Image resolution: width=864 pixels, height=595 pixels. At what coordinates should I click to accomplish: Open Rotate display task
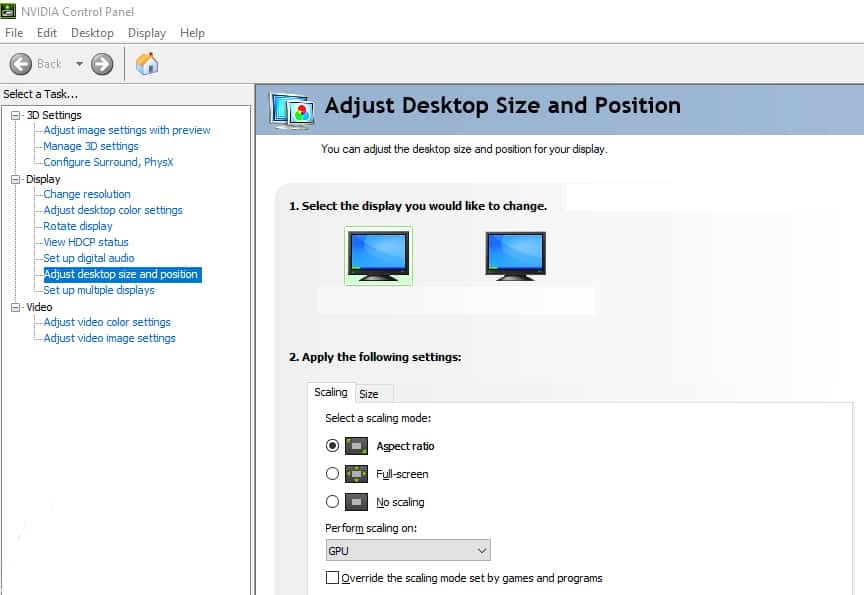(x=78, y=226)
